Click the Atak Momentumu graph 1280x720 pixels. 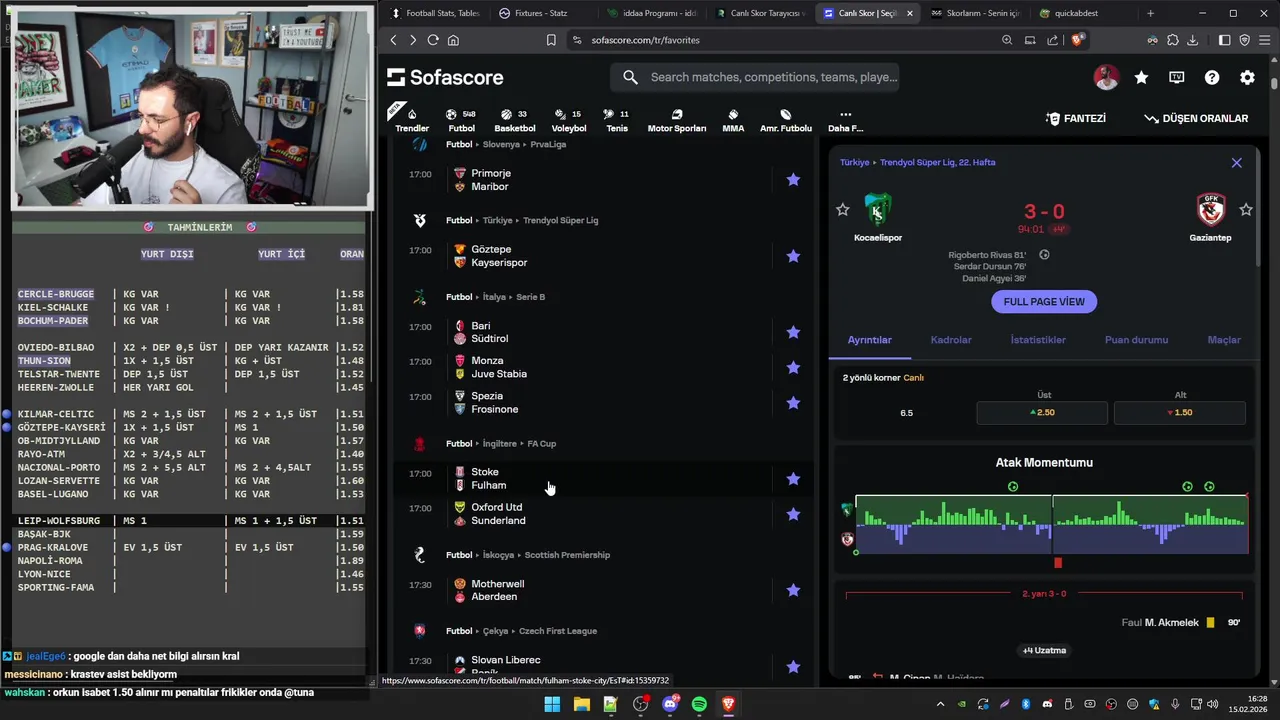[x=1051, y=524]
